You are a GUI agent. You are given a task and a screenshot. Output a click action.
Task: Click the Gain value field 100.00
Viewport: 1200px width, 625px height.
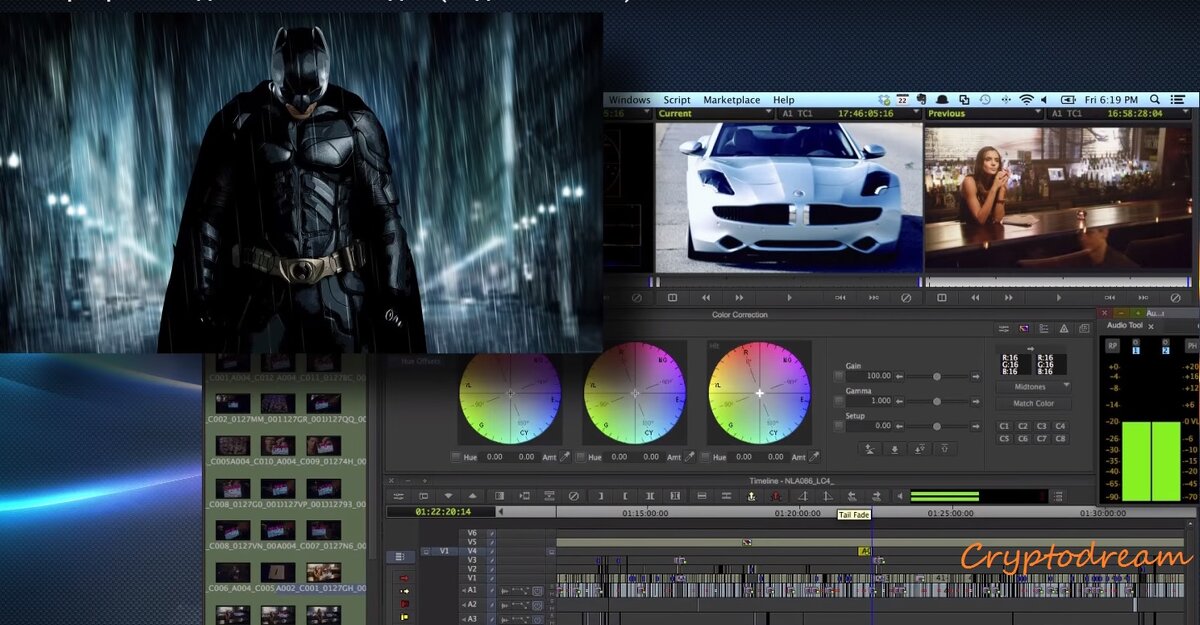[x=870, y=376]
